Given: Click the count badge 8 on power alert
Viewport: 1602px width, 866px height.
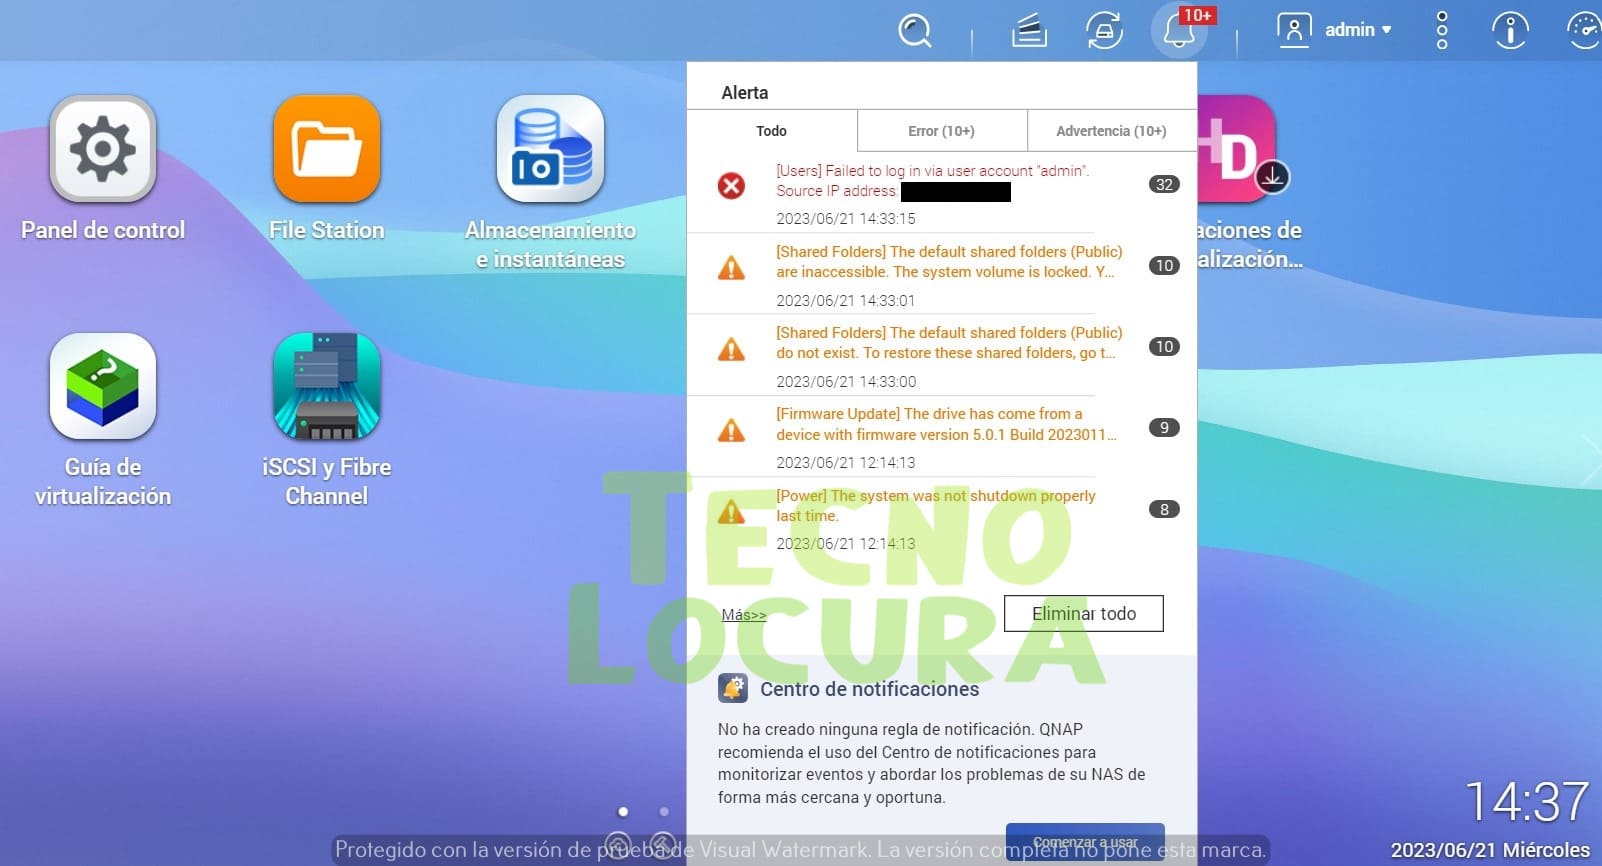Looking at the screenshot, I should click(1164, 509).
